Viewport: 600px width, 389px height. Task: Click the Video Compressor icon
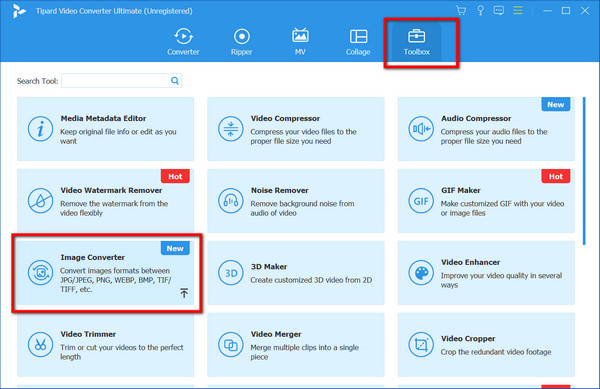[x=230, y=129]
